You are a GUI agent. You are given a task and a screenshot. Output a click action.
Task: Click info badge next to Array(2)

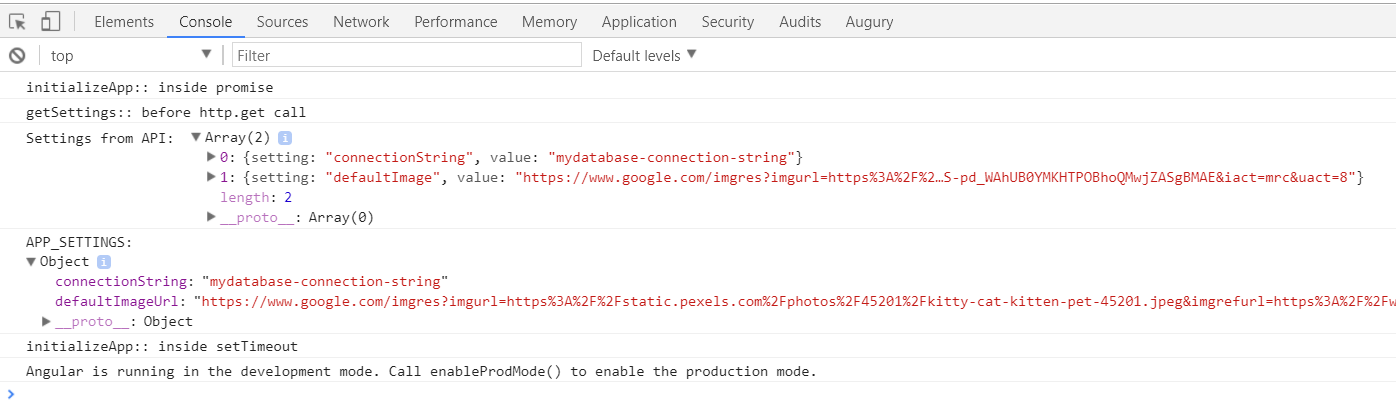coord(285,138)
